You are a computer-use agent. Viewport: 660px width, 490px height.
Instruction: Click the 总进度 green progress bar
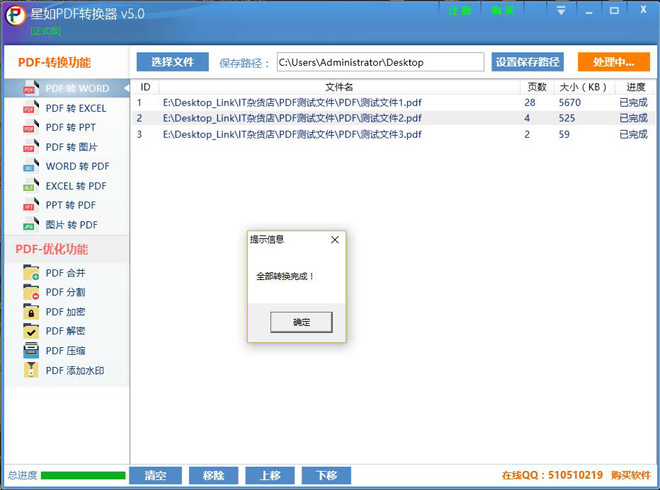[83, 476]
